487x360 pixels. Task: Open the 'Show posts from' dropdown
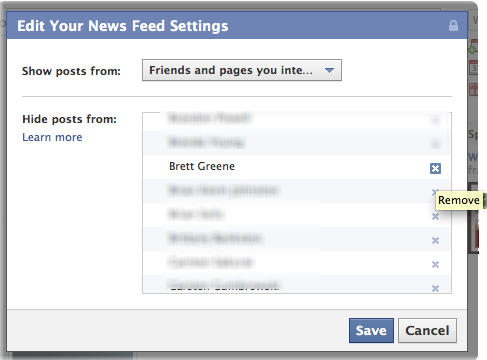click(242, 70)
